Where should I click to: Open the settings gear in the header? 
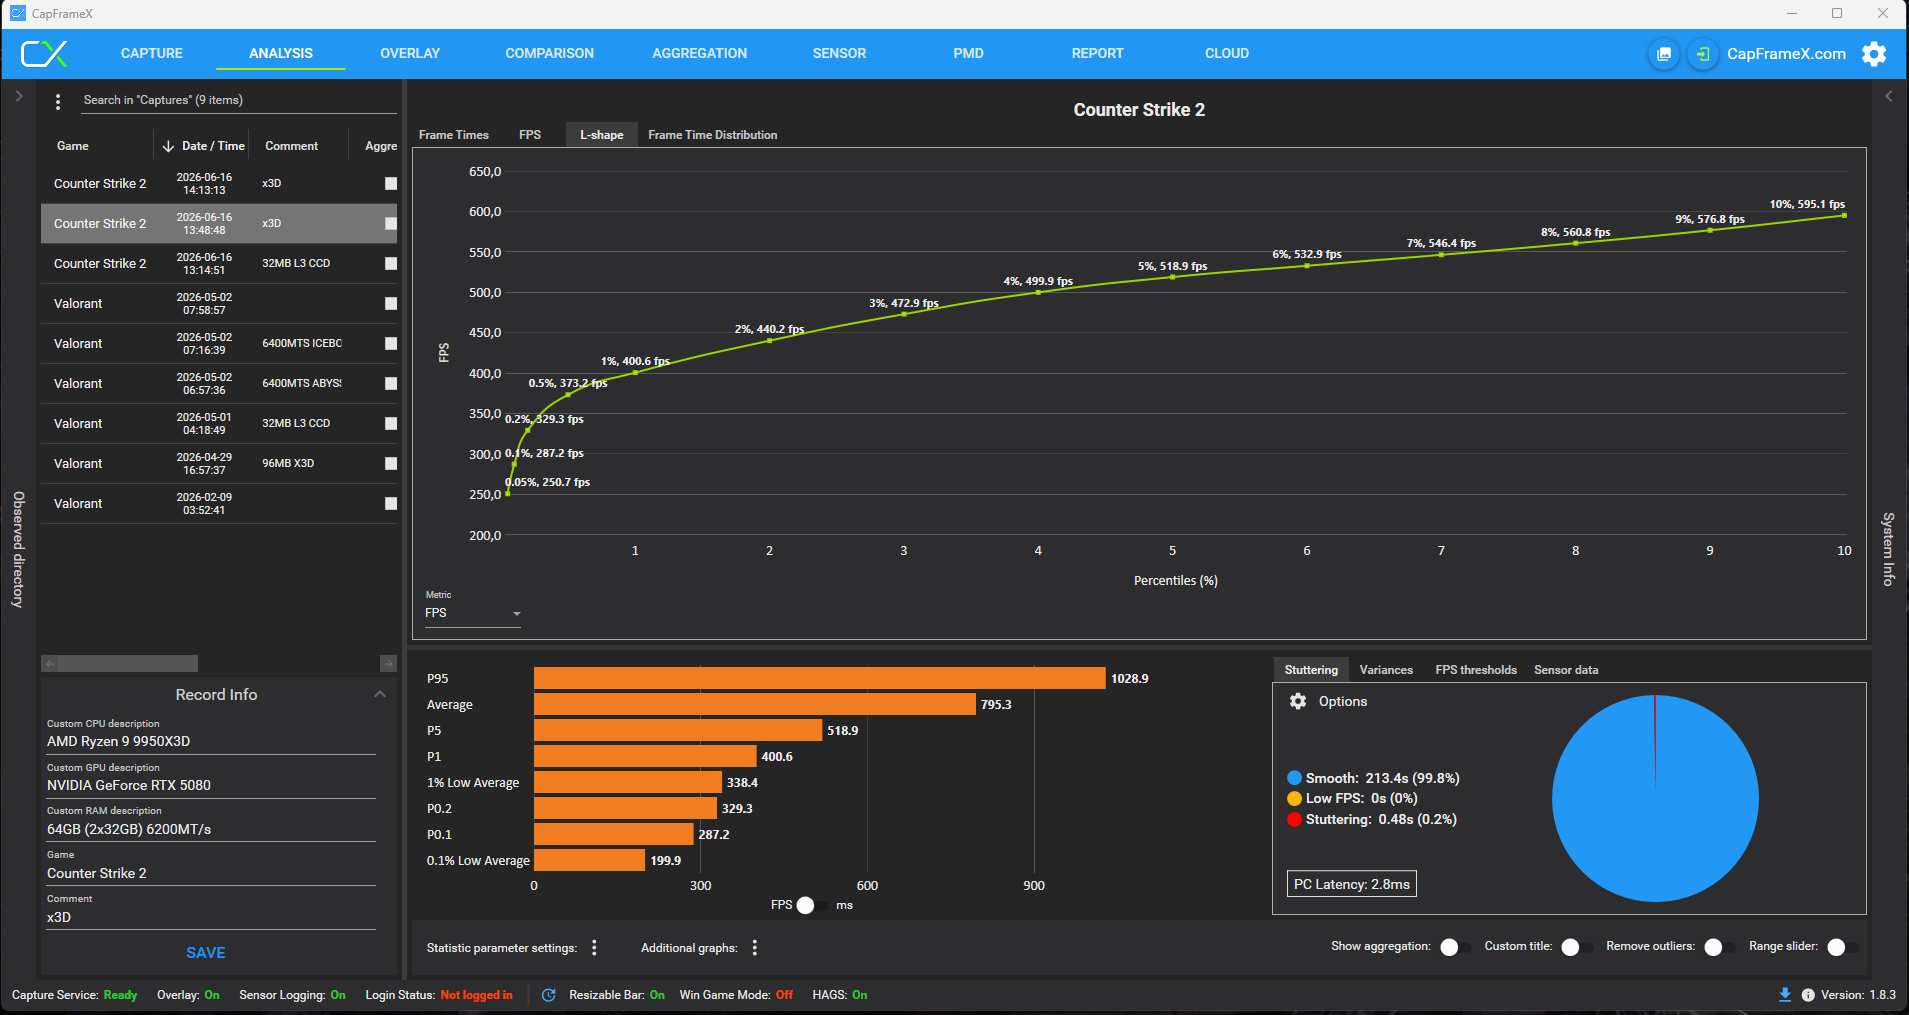pos(1874,54)
